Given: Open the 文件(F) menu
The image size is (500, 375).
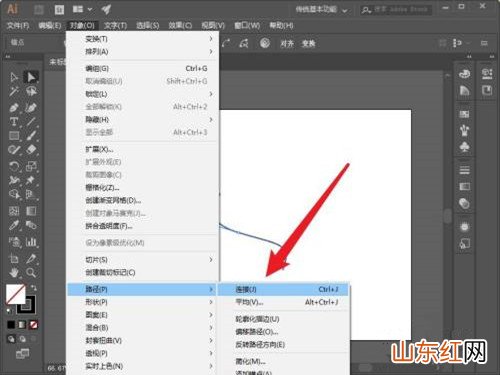Looking at the screenshot, I should coord(18,26).
